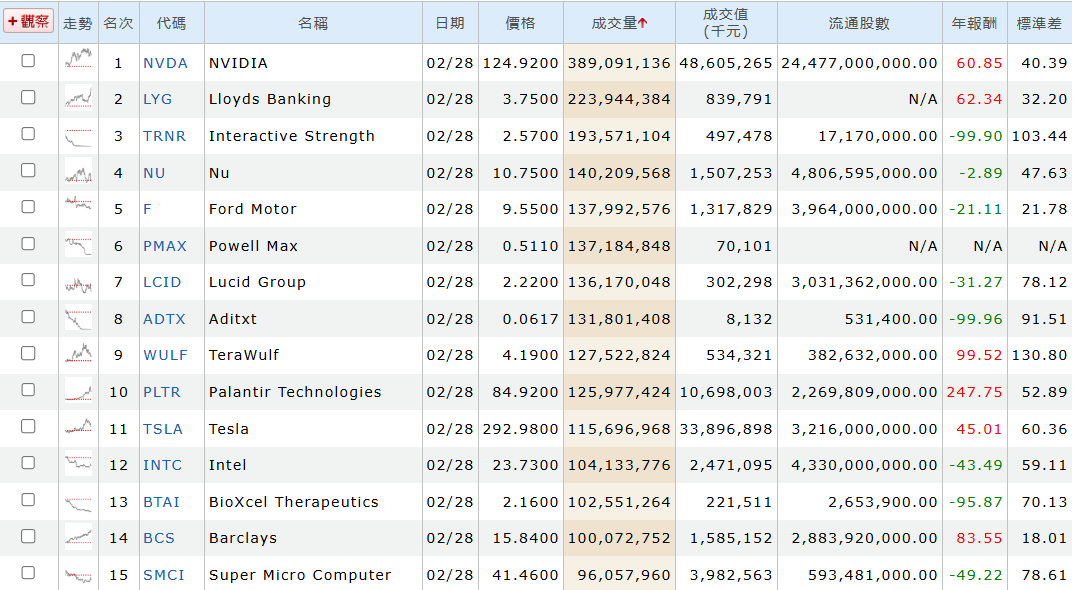Image resolution: width=1076 pixels, height=590 pixels.
Task: Tick the checkbox for NVIDIA row
Action: point(28,61)
